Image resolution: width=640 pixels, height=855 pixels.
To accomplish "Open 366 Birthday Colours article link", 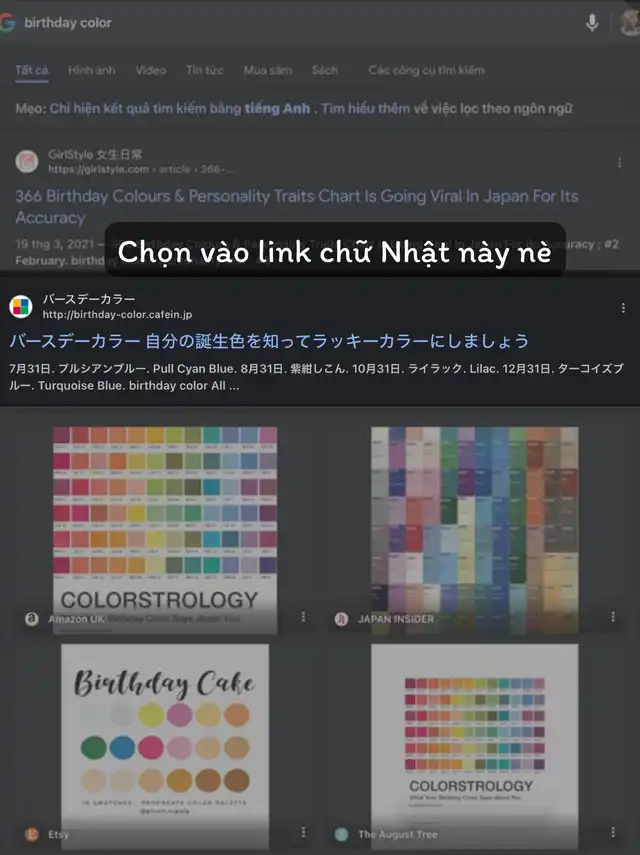I will click(x=297, y=207).
